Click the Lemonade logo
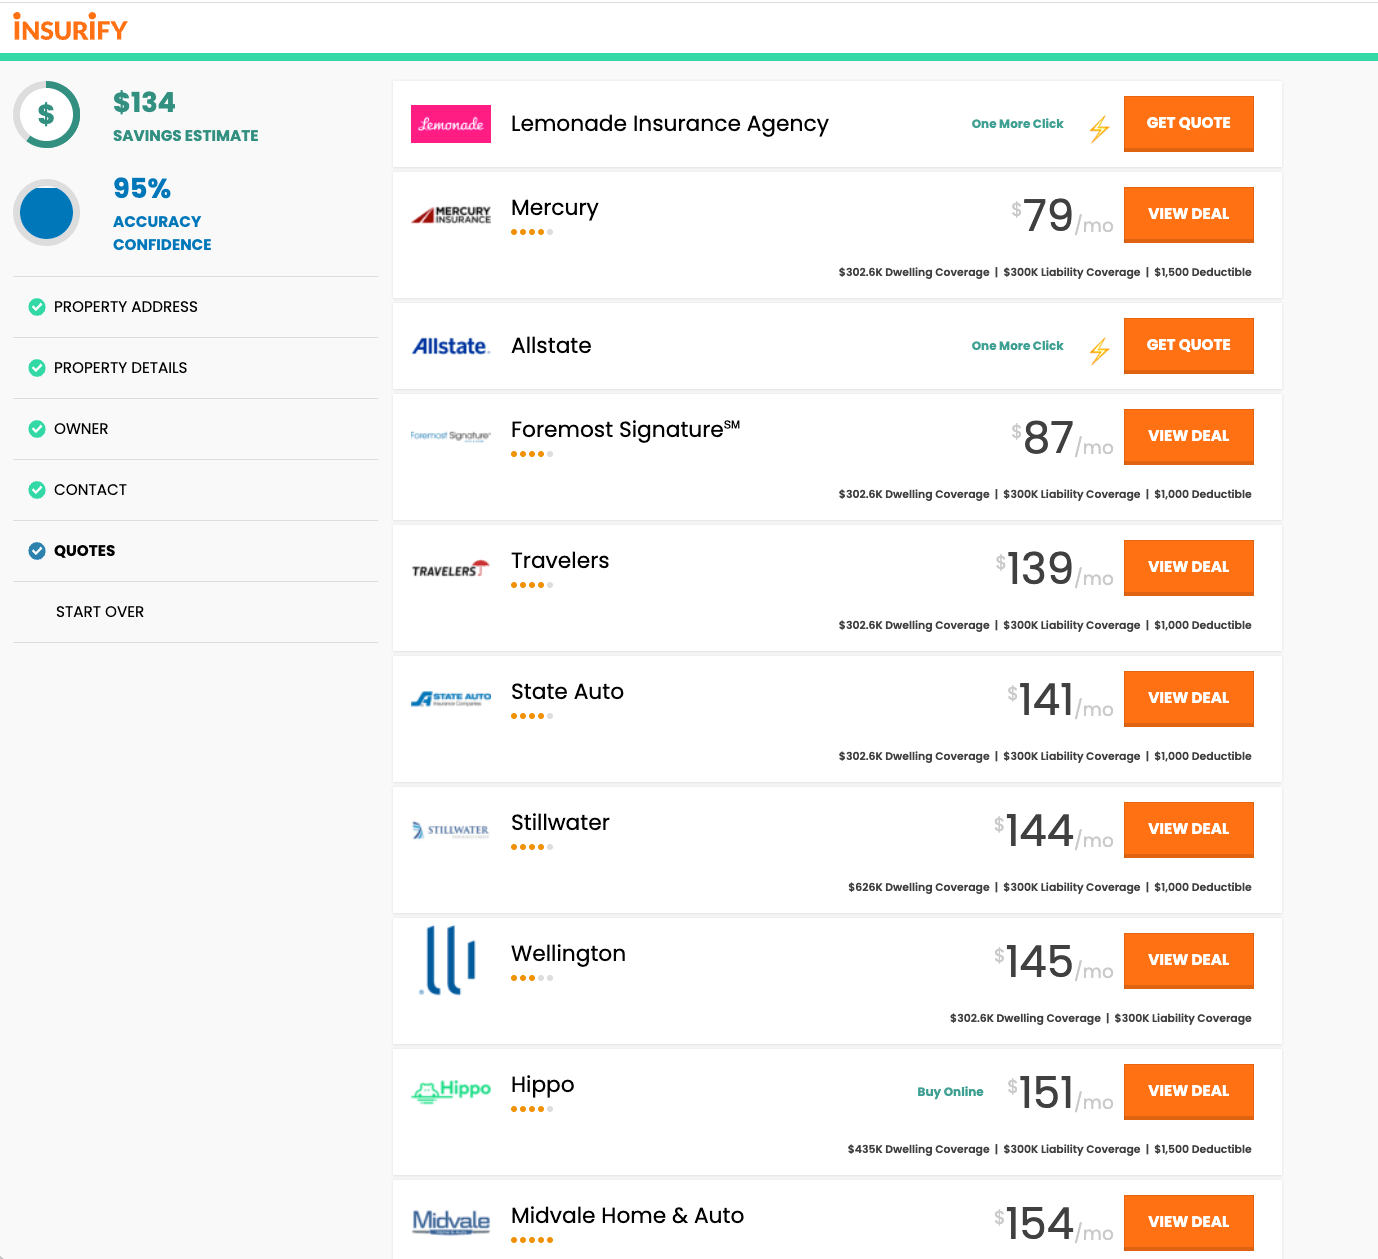Viewport: 1378px width, 1259px height. tap(451, 124)
